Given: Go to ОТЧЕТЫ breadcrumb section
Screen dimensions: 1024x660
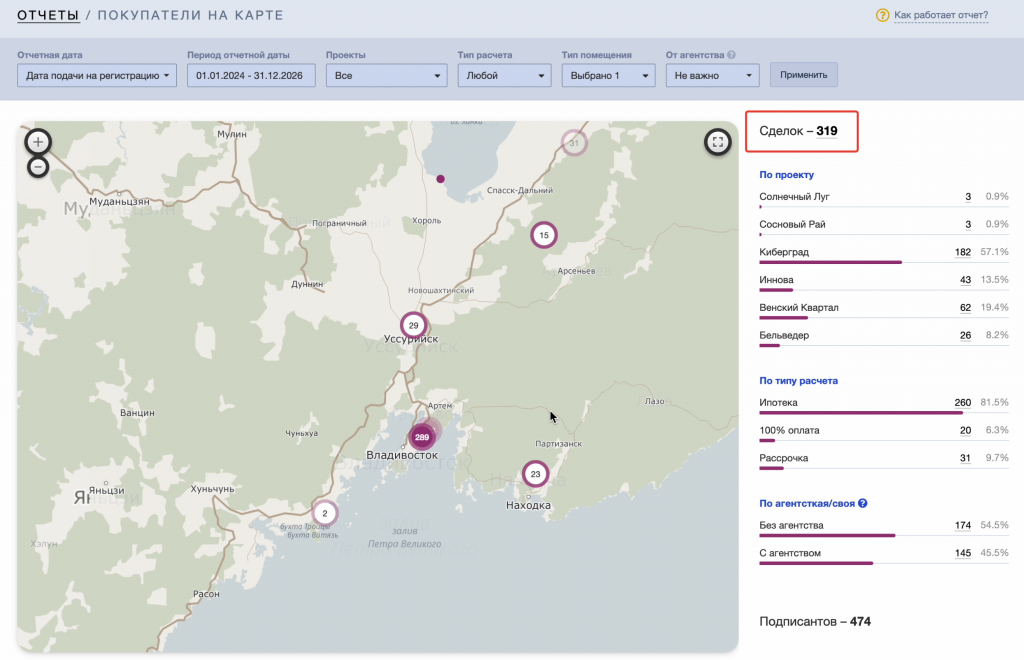Looking at the screenshot, I should [x=48, y=15].
